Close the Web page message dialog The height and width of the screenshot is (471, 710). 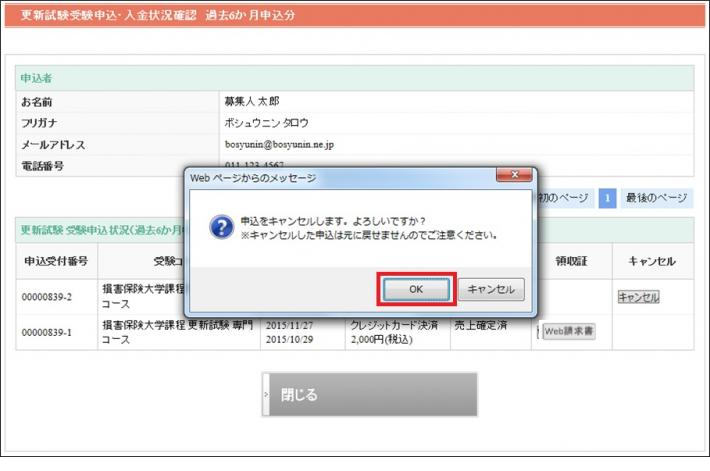point(514,177)
